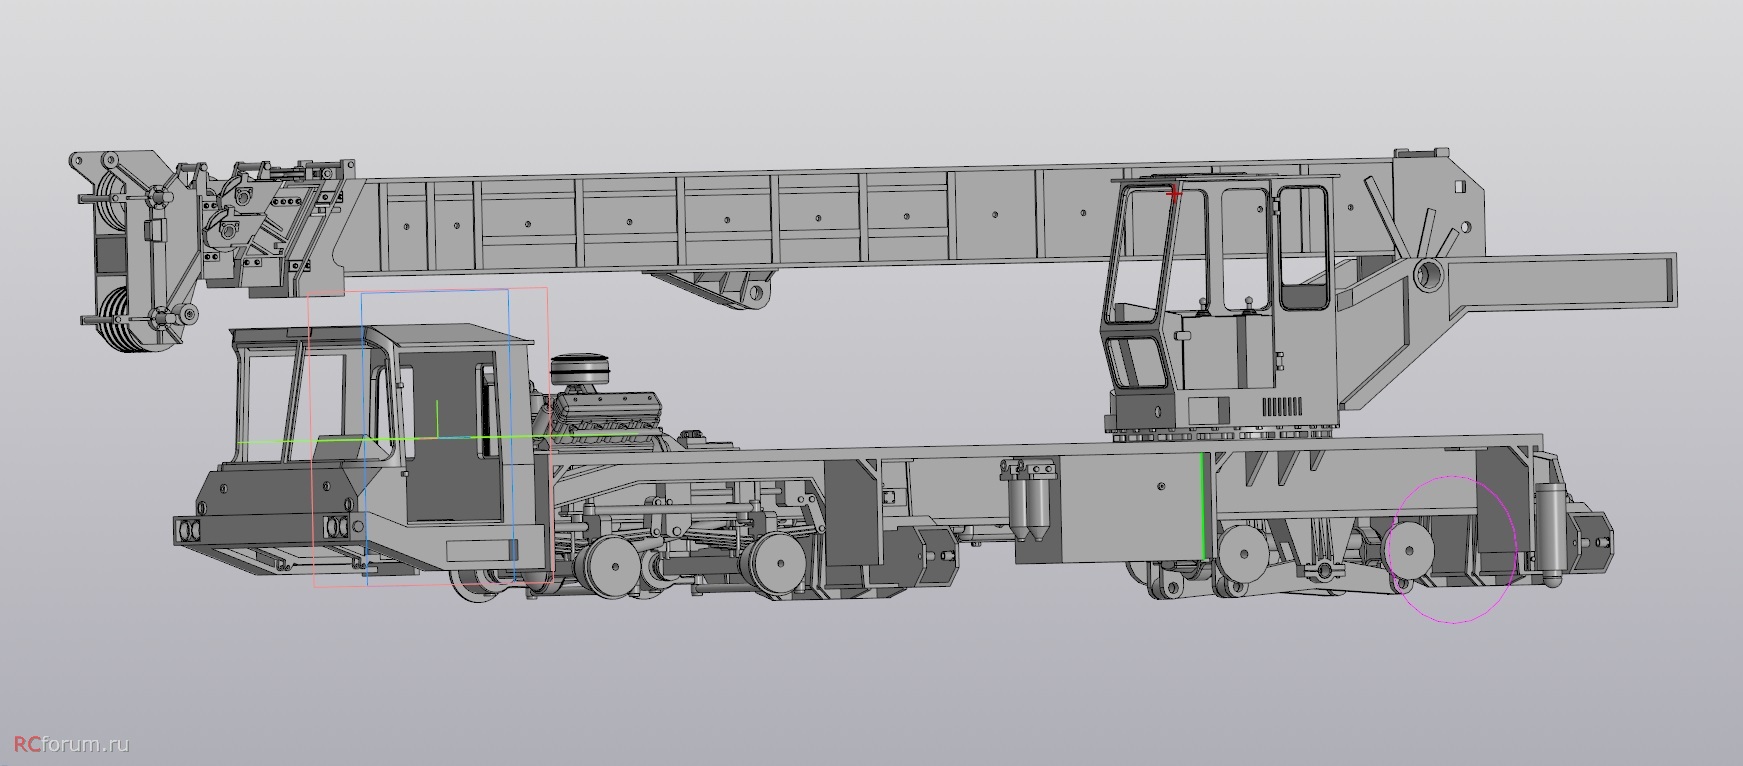Select the round air filter atop engine

tap(580, 367)
